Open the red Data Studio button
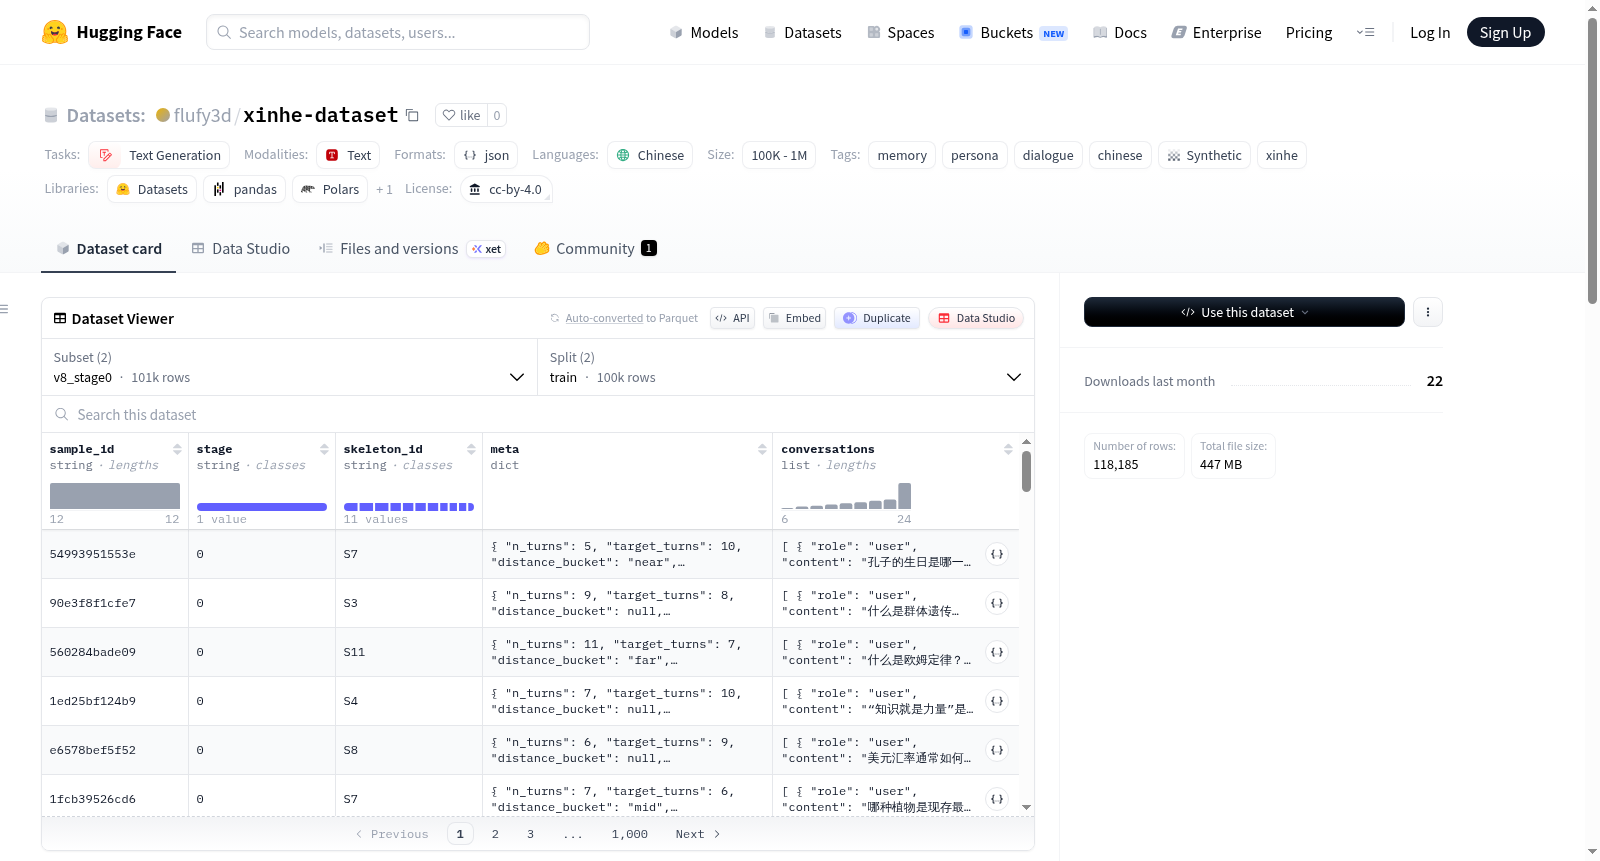The image size is (1600, 861). click(x=976, y=318)
